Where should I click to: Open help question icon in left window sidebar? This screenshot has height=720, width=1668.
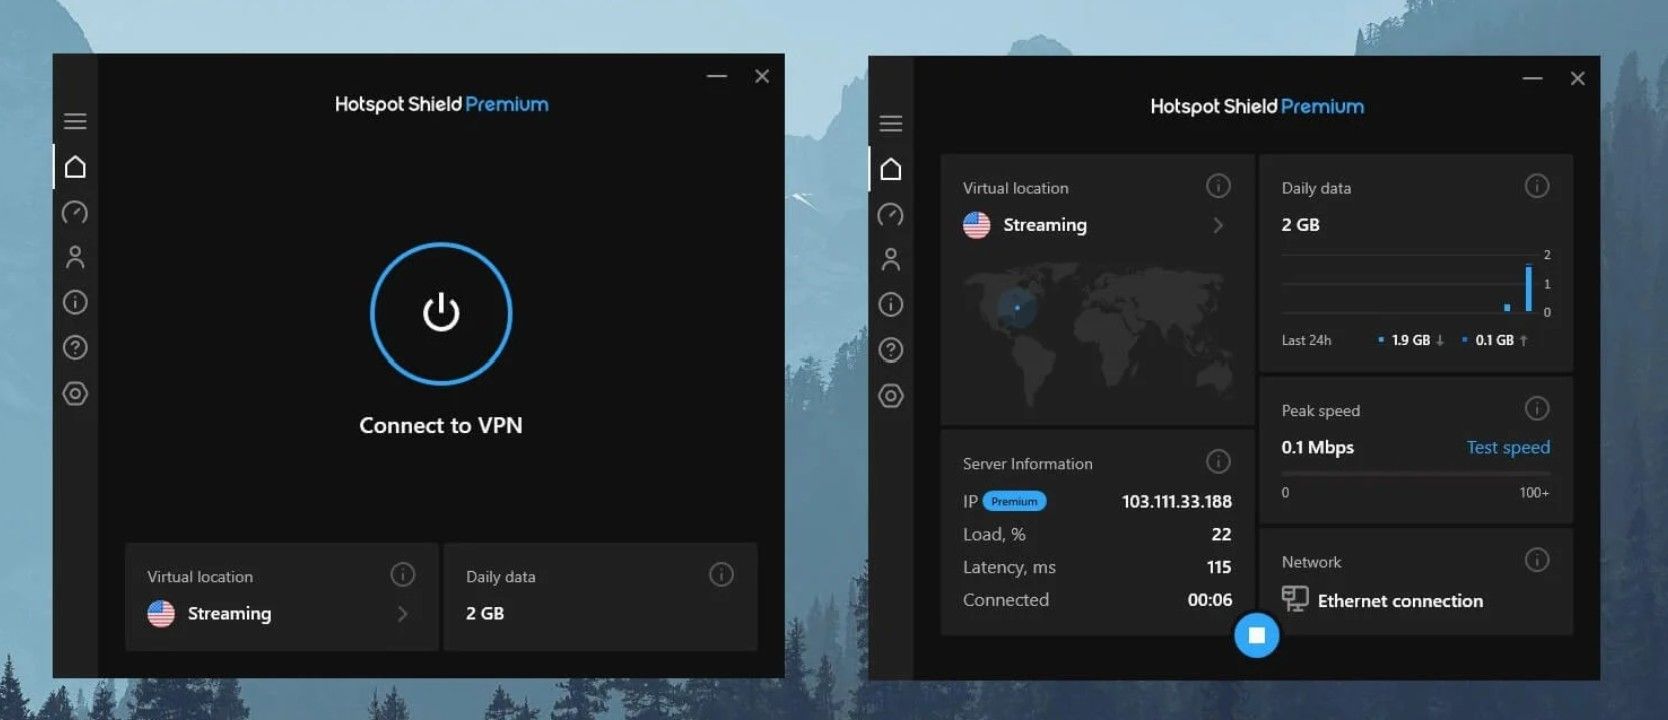pyautogui.click(x=75, y=348)
